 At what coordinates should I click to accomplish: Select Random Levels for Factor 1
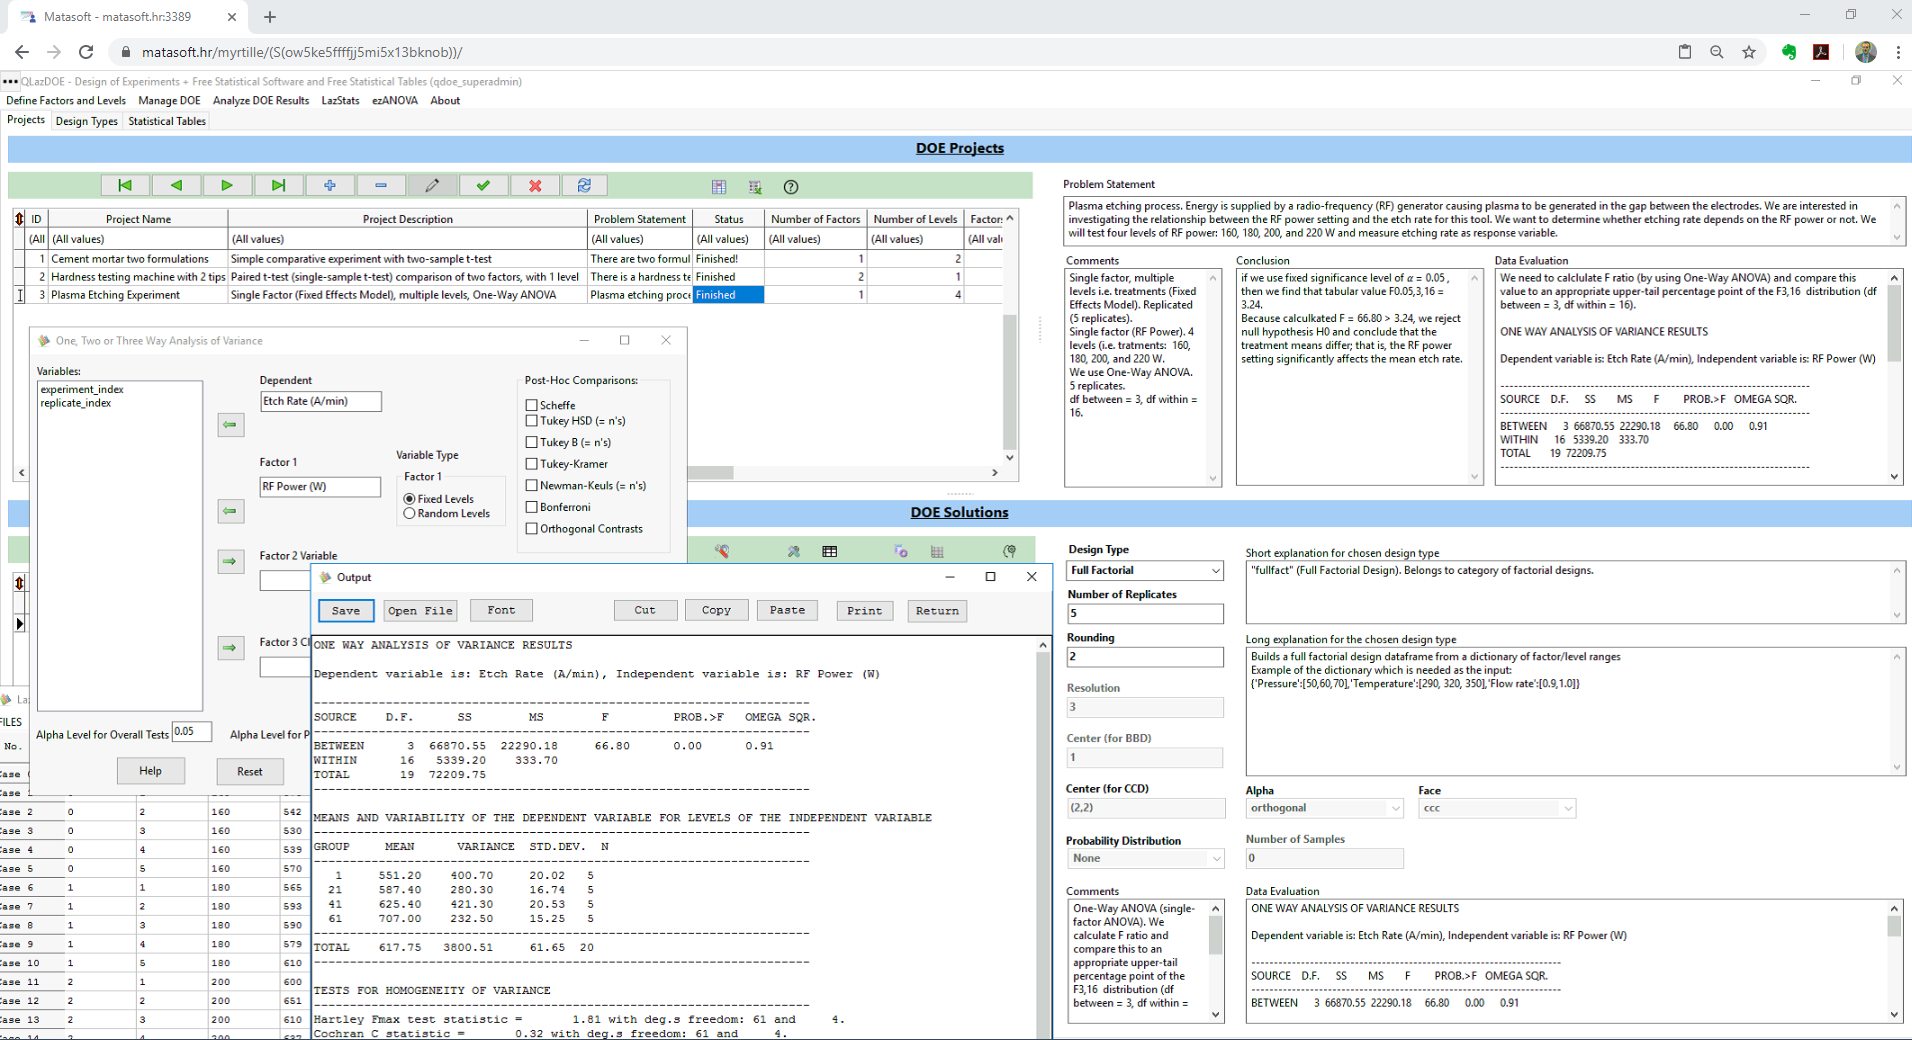click(x=410, y=514)
